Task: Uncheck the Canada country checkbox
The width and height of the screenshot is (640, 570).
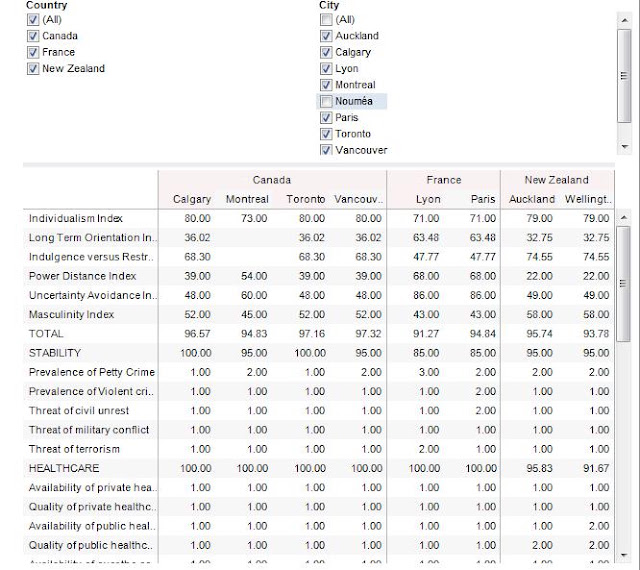Action: (33, 36)
